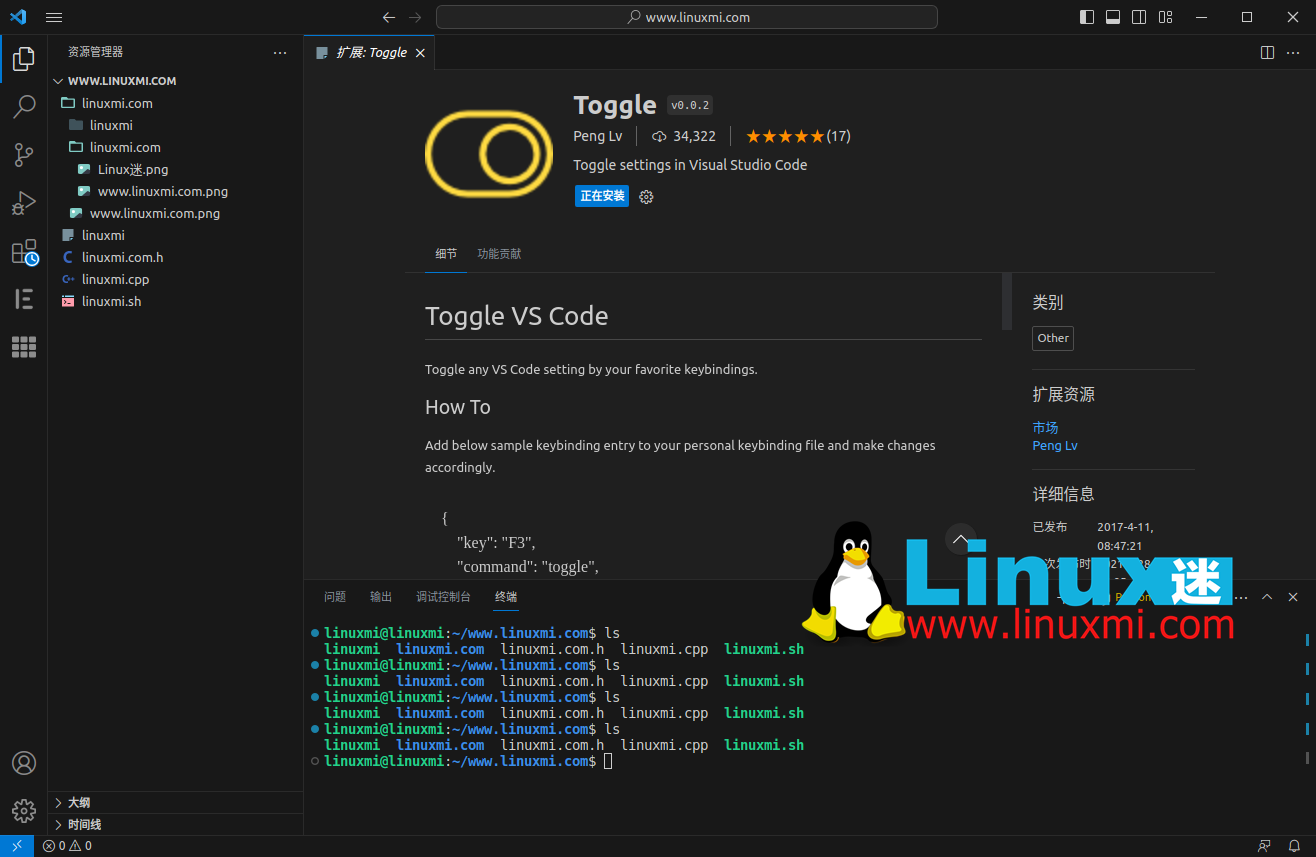The width and height of the screenshot is (1316, 857).
Task: Open notifications bell in status bar
Action: tap(1293, 846)
